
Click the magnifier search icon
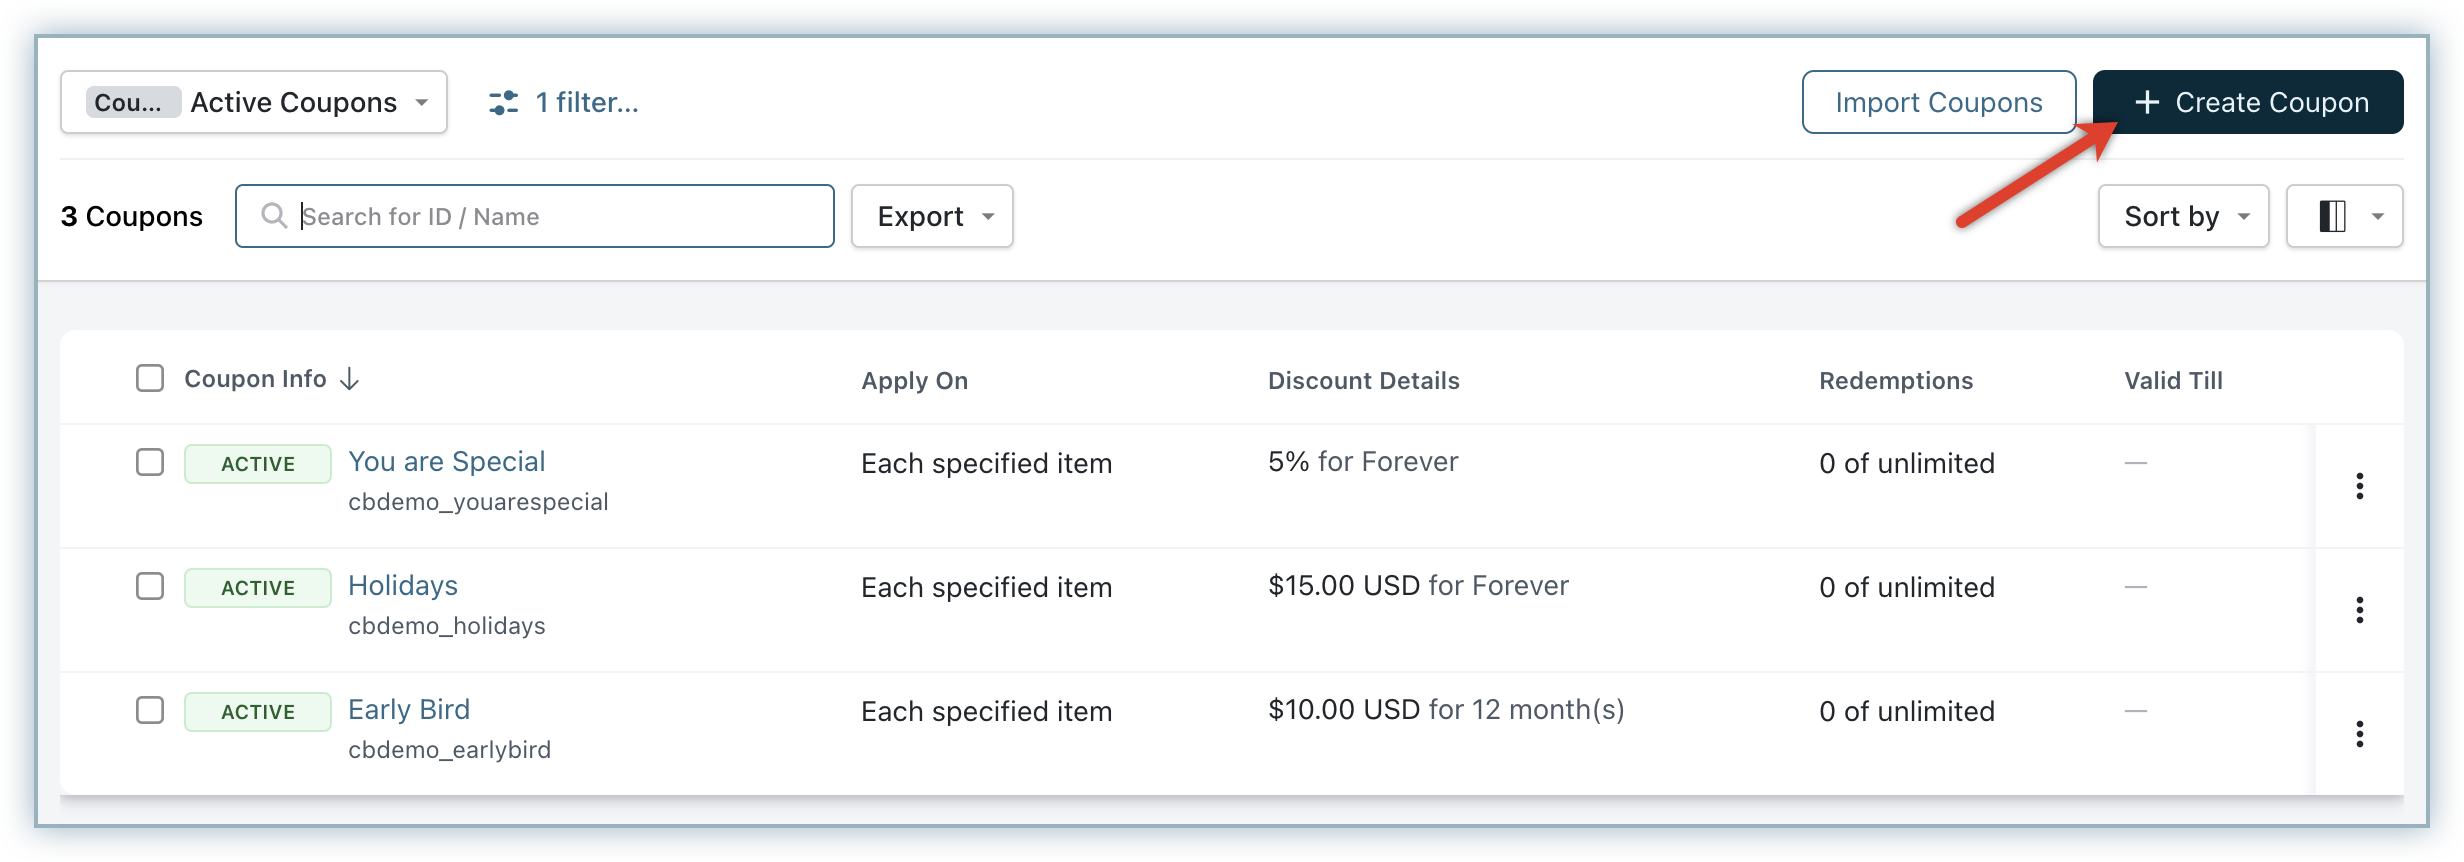(273, 216)
